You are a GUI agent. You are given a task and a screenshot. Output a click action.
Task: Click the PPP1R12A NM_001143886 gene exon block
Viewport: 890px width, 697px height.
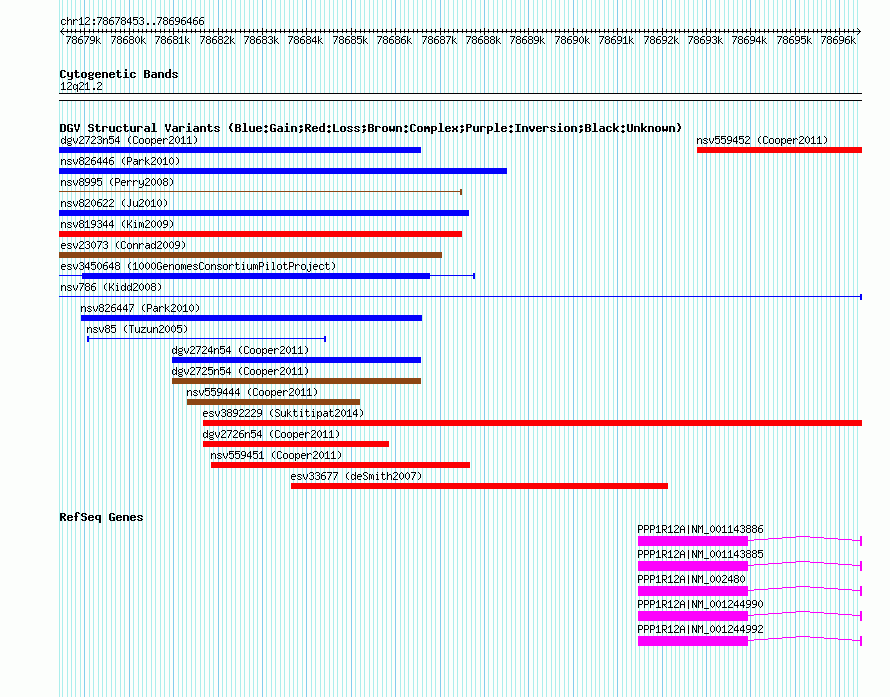tap(693, 541)
